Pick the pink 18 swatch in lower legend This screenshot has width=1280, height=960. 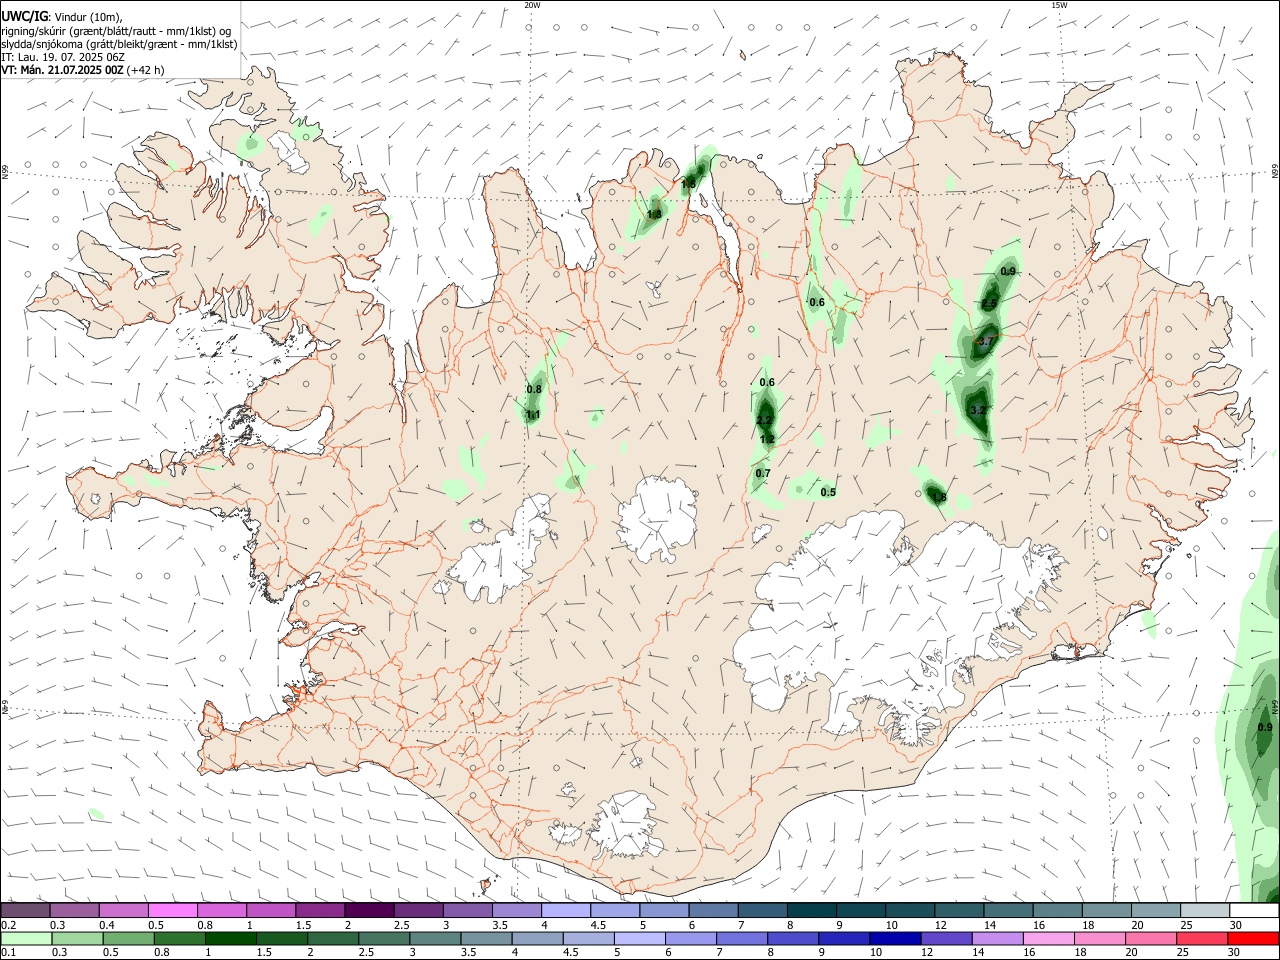click(x=1099, y=938)
